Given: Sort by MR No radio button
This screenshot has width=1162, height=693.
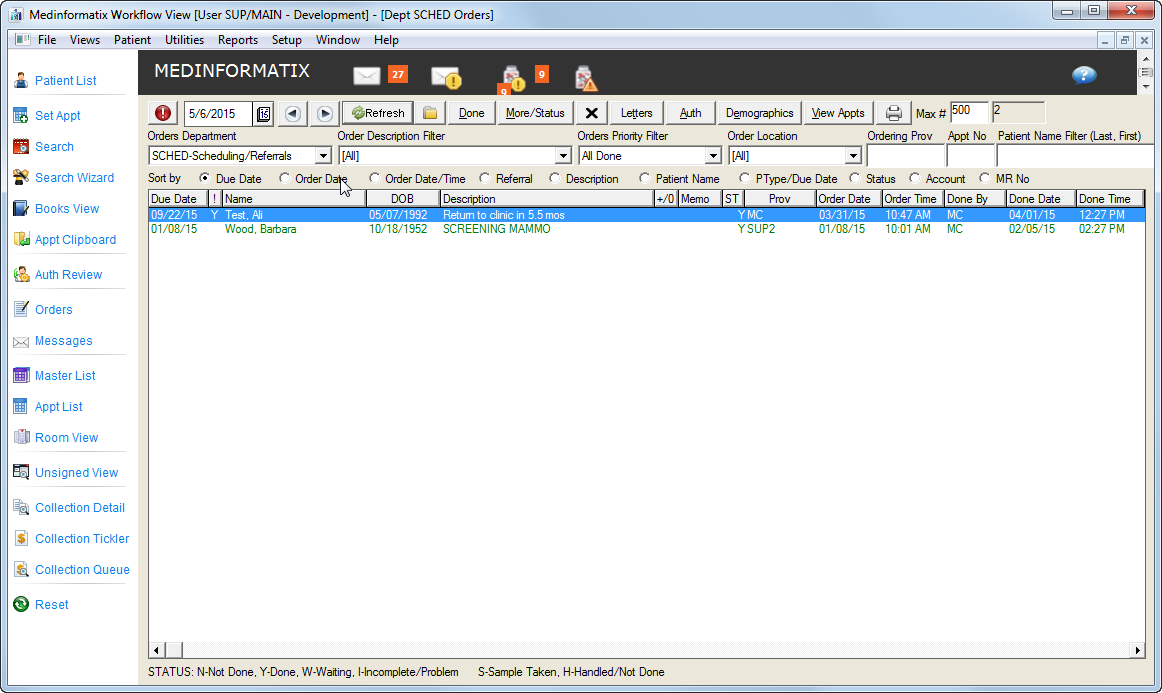Looking at the screenshot, I should pos(984,179).
